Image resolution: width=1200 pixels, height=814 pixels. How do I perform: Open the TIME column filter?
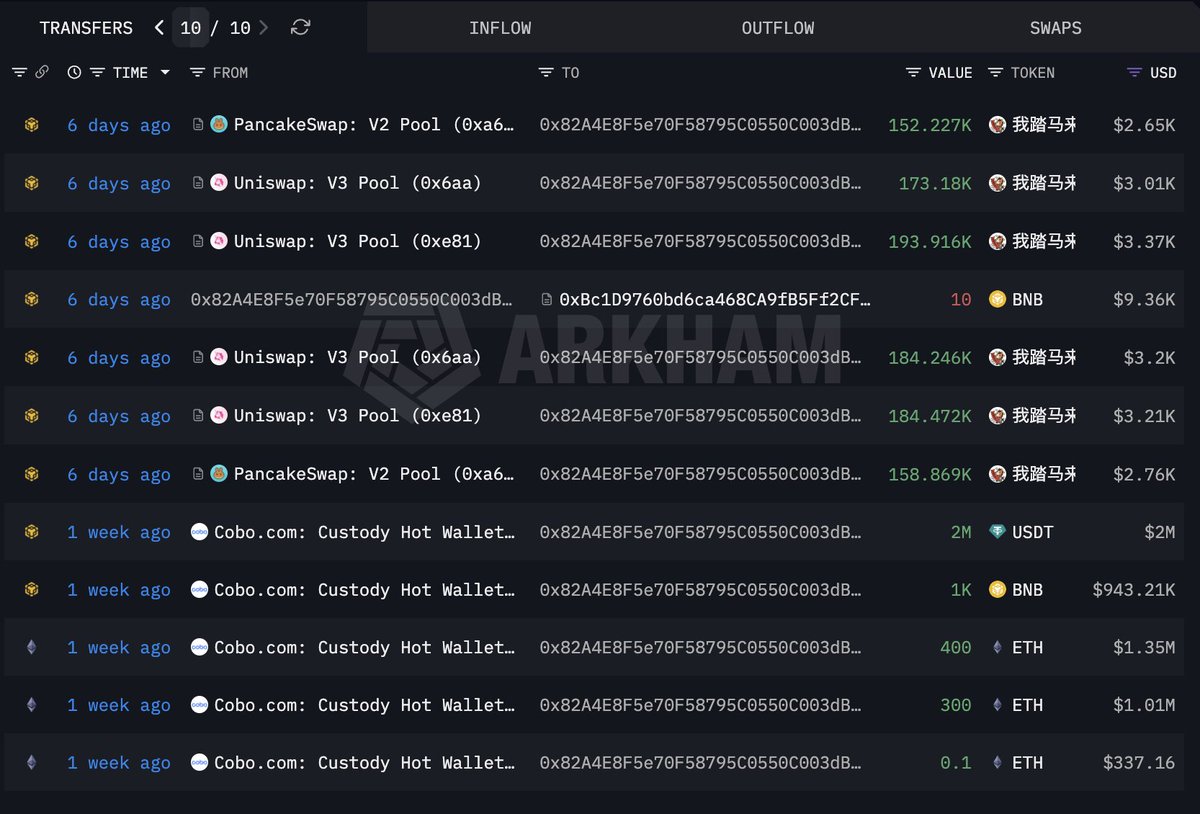(x=97, y=72)
